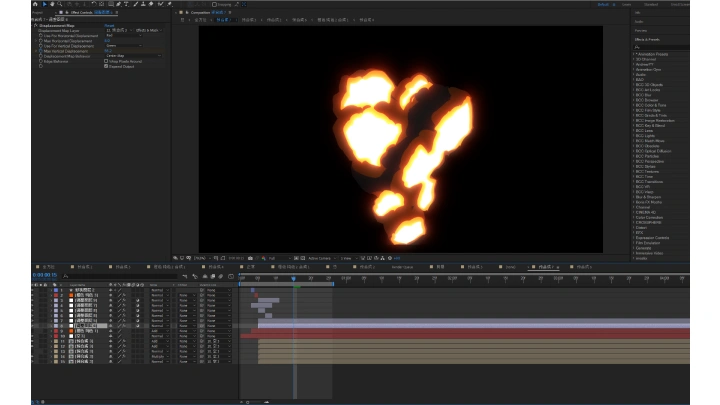
Task: Open the Audio panel header
Action: (639, 22)
